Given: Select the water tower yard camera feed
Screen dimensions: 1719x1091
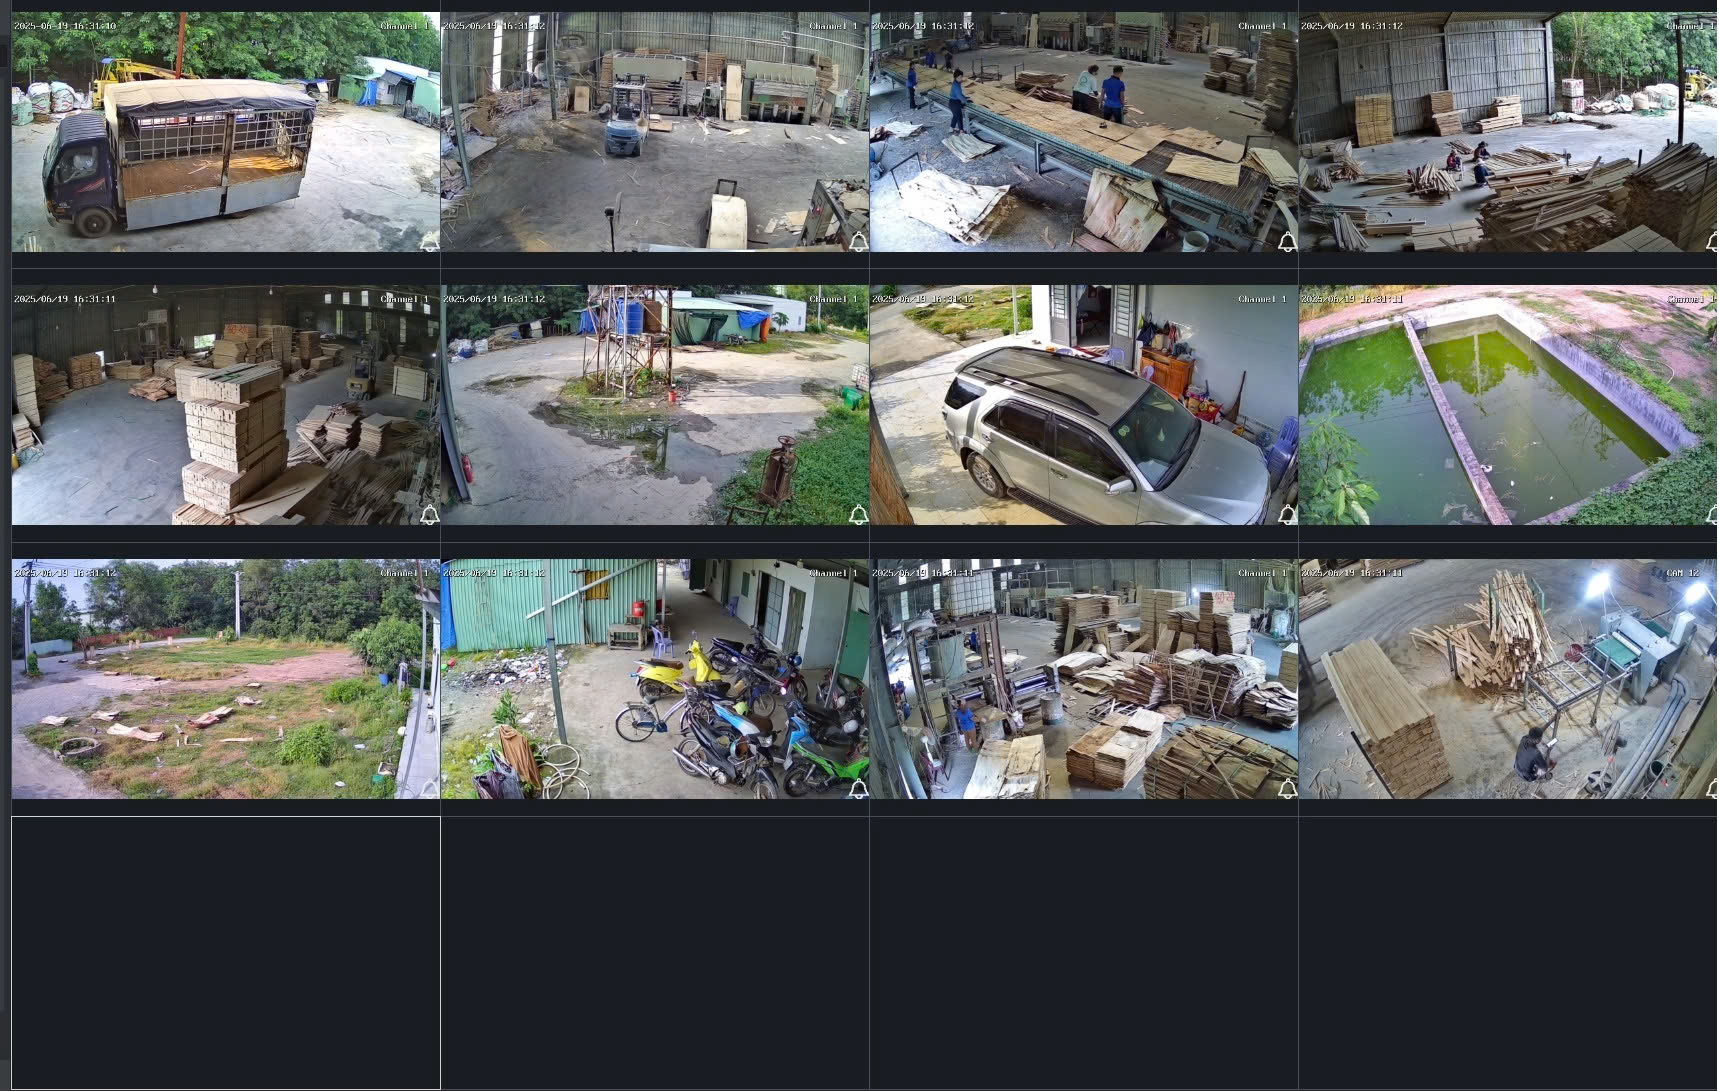Looking at the screenshot, I should [654, 405].
